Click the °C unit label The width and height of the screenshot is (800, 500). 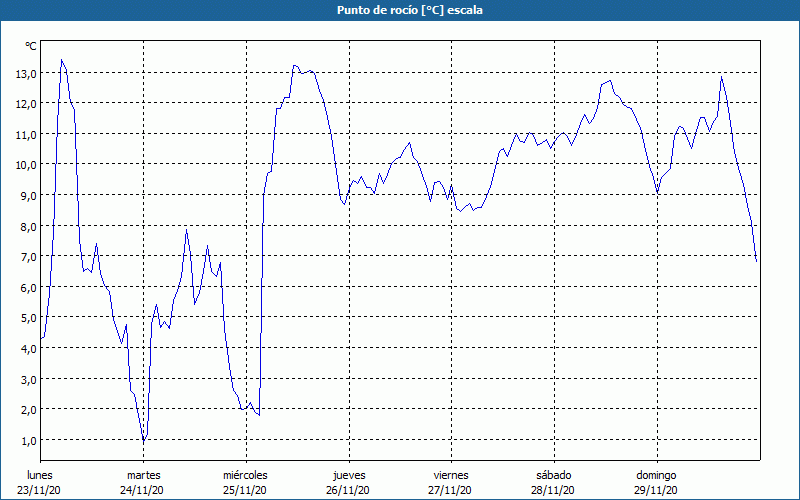(x=31, y=46)
